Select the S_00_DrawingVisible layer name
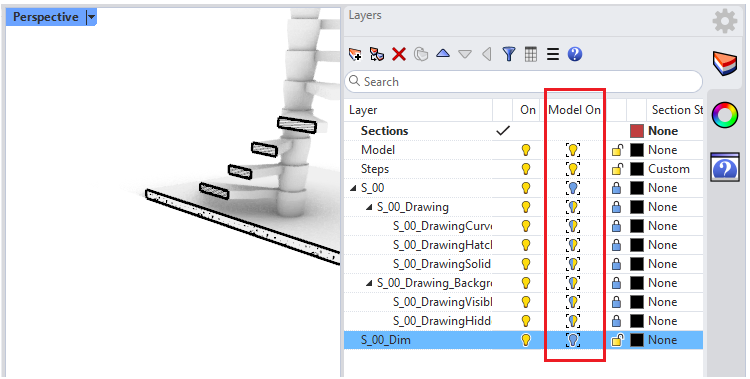The width and height of the screenshot is (750, 379). (x=442, y=302)
